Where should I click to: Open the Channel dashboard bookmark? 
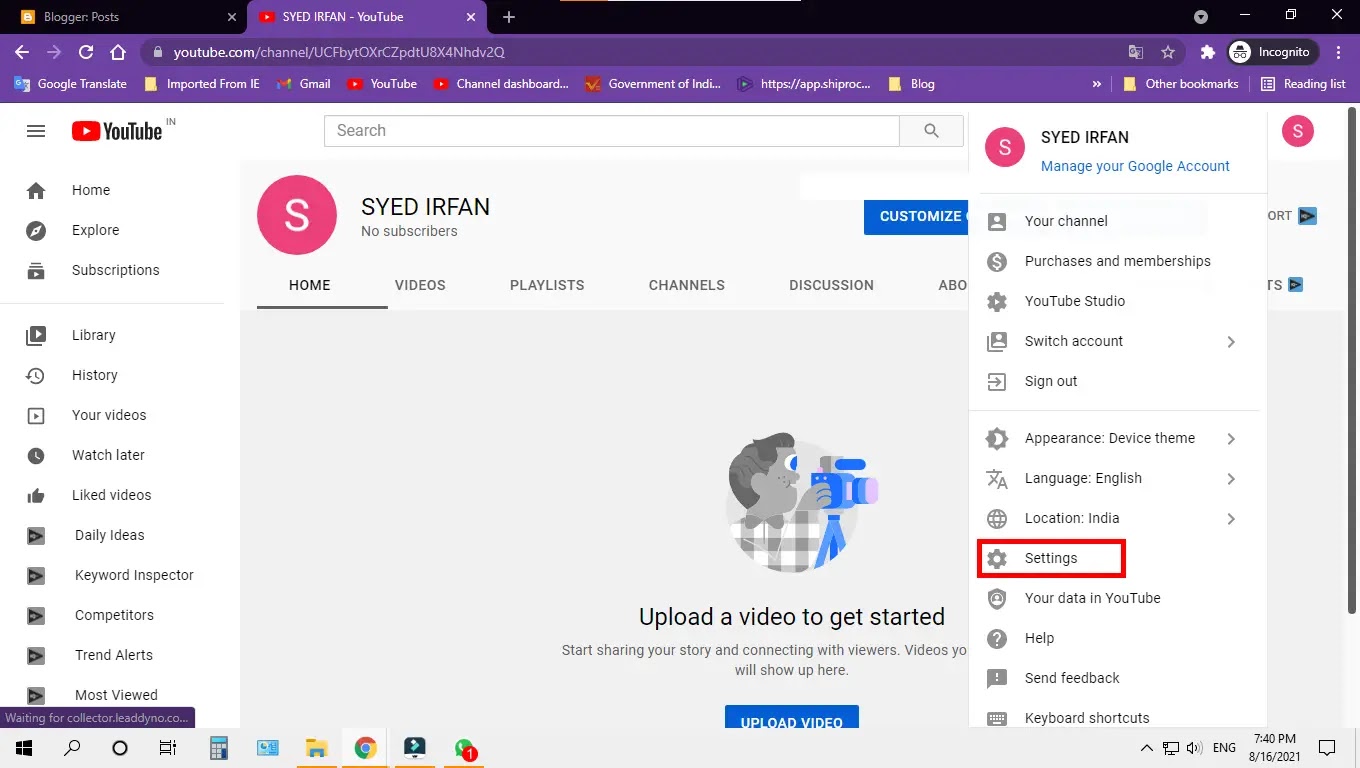pyautogui.click(x=501, y=84)
